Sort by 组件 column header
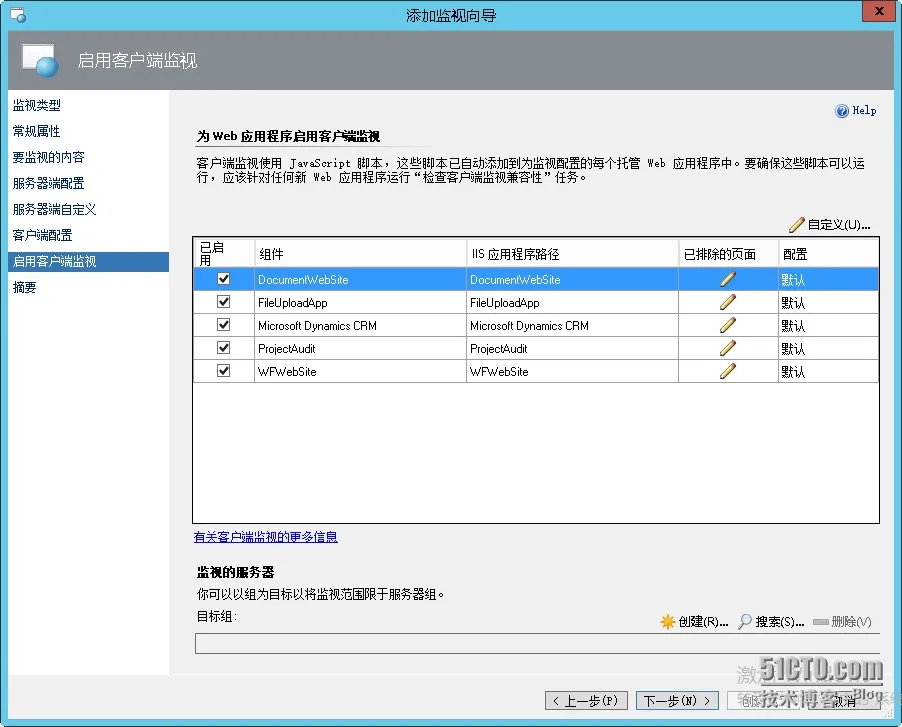The width and height of the screenshot is (902, 727). point(360,254)
